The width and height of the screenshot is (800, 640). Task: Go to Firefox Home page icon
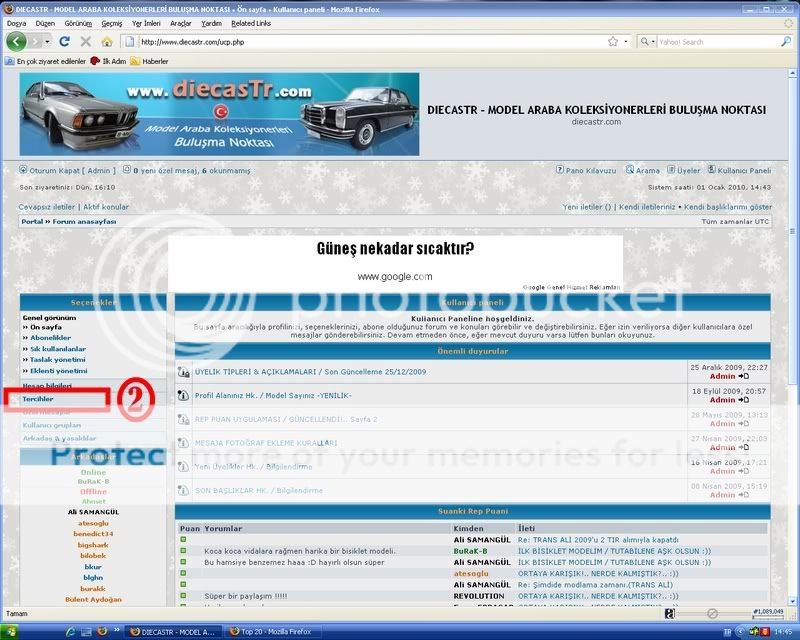tap(107, 42)
